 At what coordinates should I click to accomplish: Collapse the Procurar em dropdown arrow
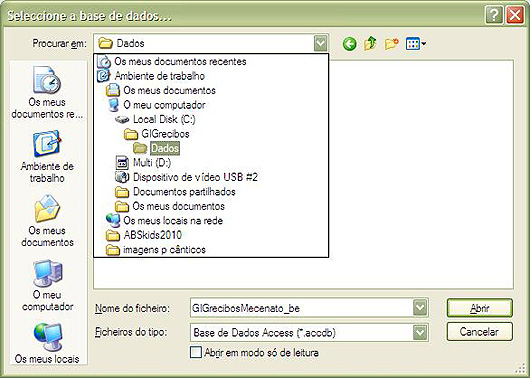(x=320, y=43)
